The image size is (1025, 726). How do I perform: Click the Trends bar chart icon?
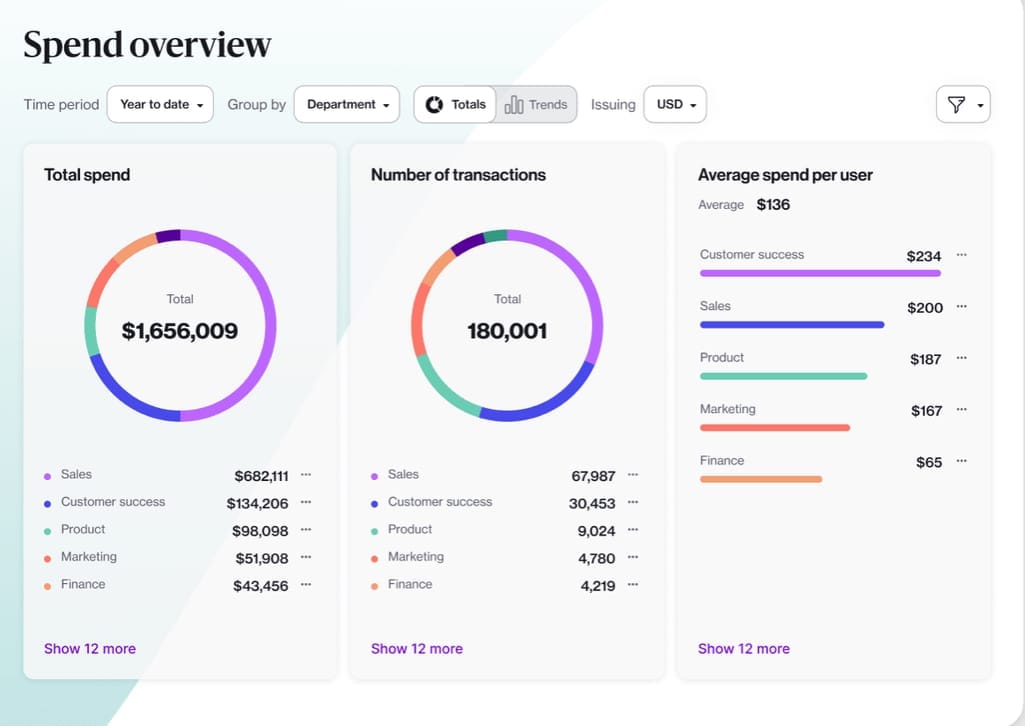tap(514, 105)
